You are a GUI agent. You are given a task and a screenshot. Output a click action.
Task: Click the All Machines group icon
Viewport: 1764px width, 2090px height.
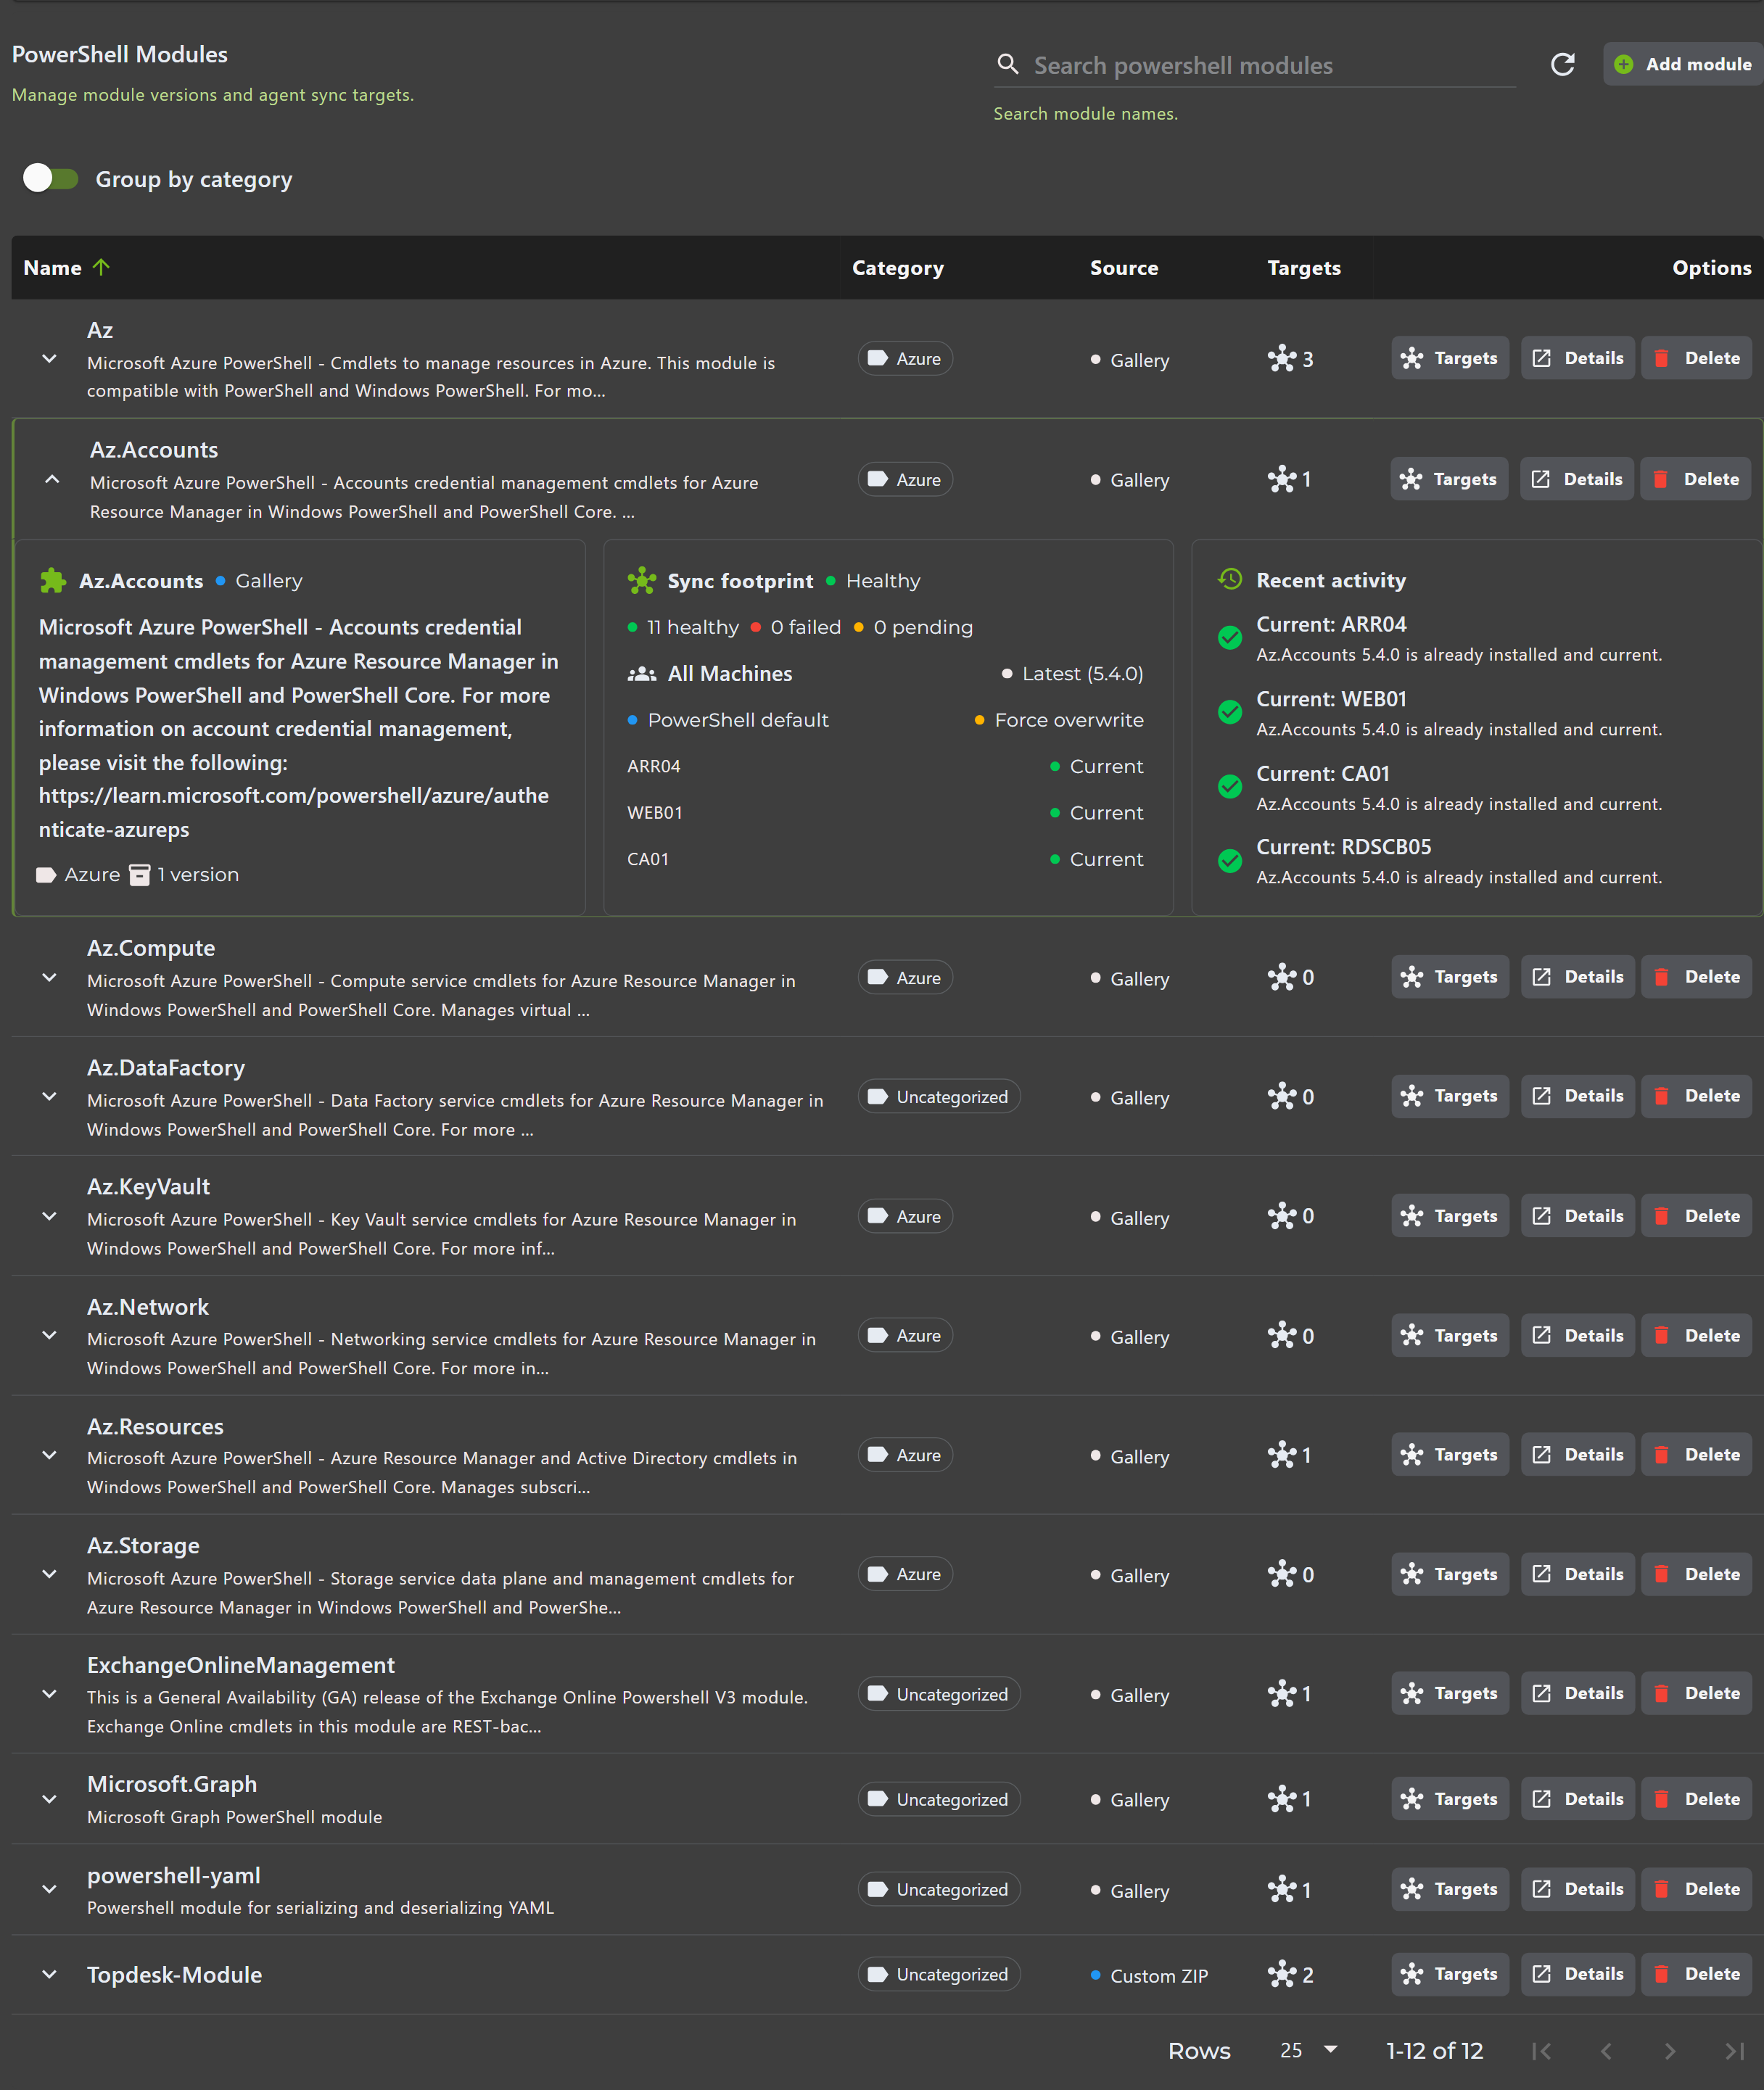(641, 674)
